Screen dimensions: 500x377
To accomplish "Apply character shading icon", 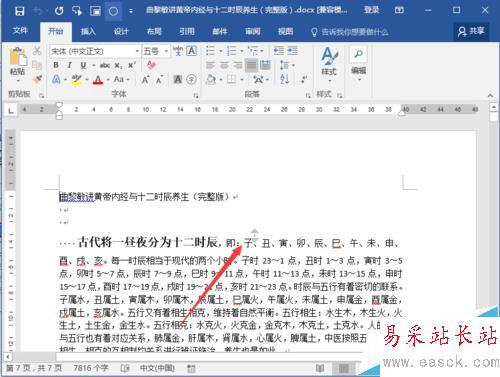I will 178,79.
